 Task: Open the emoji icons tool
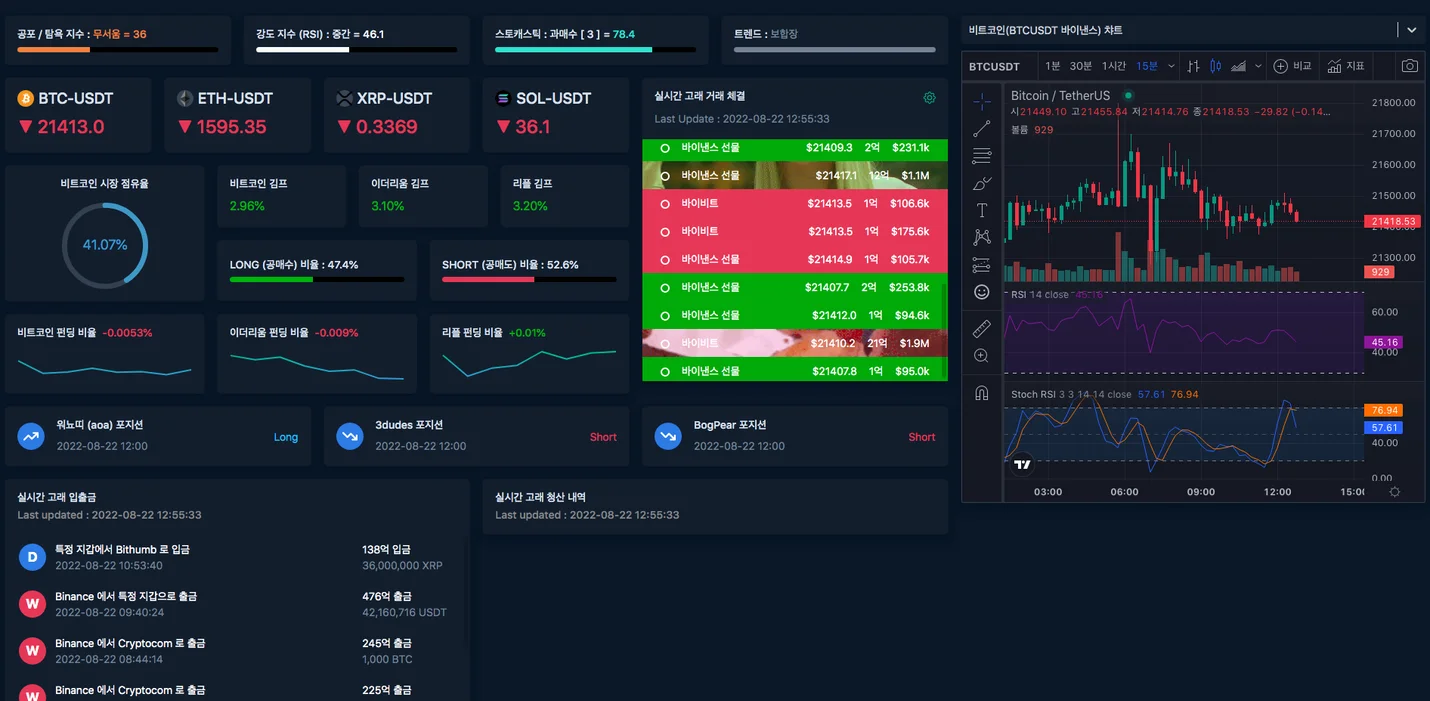[981, 292]
